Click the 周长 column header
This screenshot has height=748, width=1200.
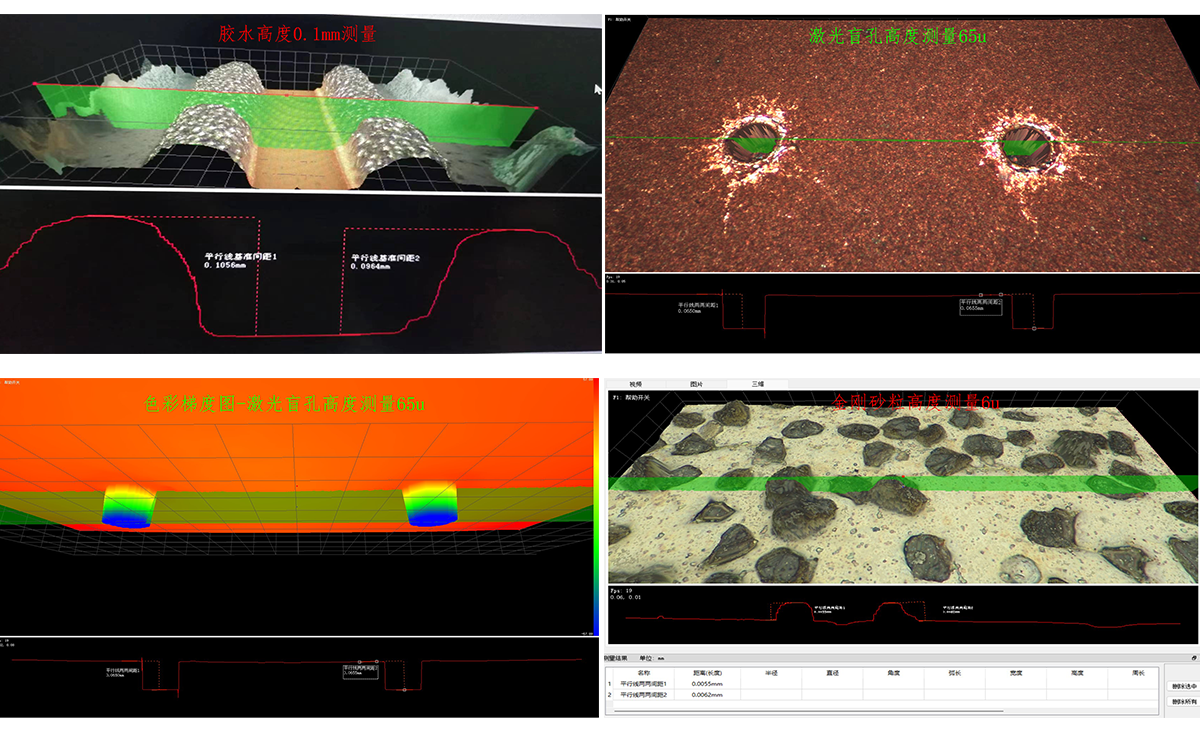(1137, 673)
